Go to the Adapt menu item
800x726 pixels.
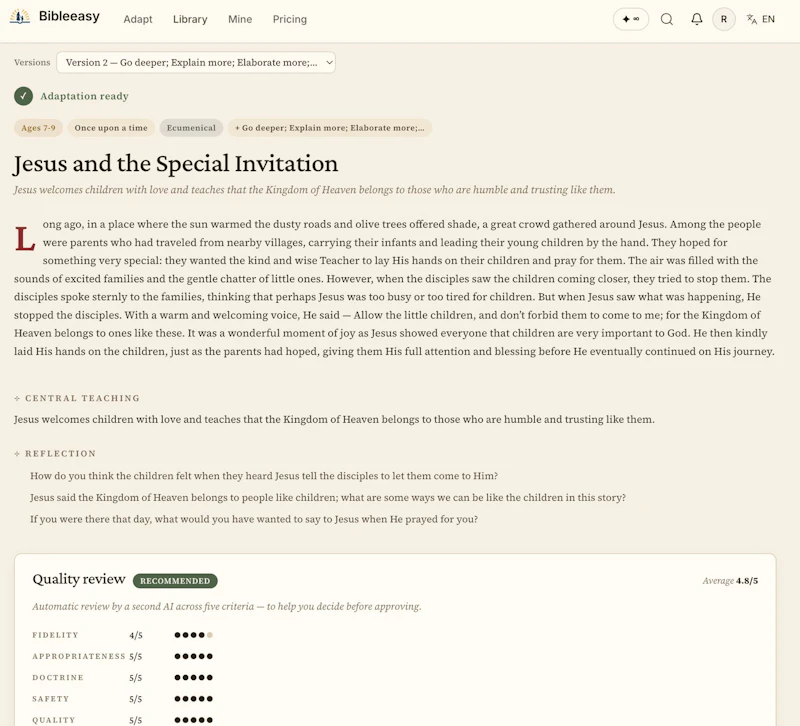(x=138, y=19)
